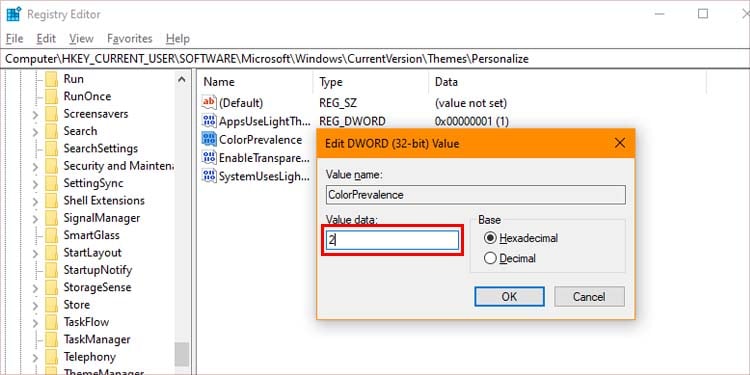Select the Store tree item label

77,305
